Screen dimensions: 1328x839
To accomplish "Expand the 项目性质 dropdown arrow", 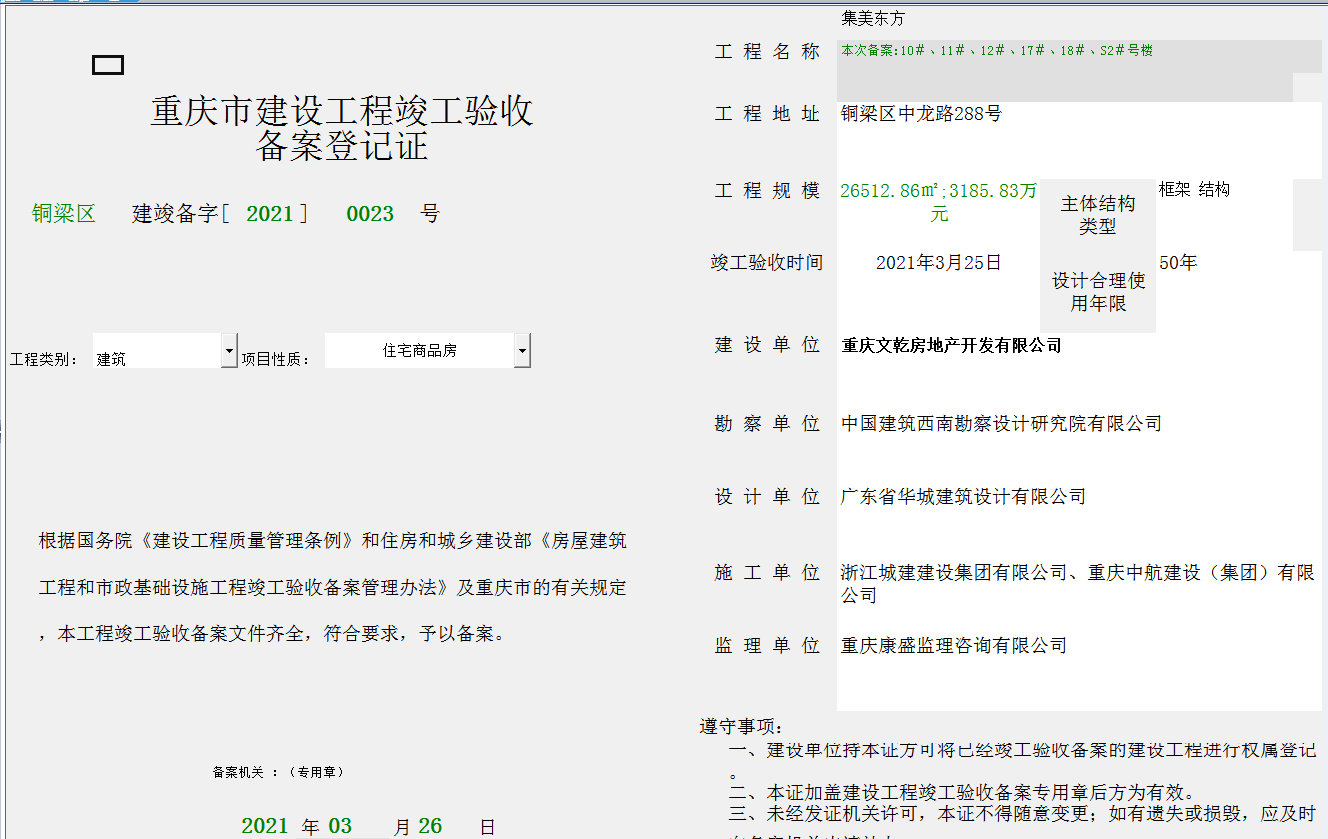I will coord(522,351).
